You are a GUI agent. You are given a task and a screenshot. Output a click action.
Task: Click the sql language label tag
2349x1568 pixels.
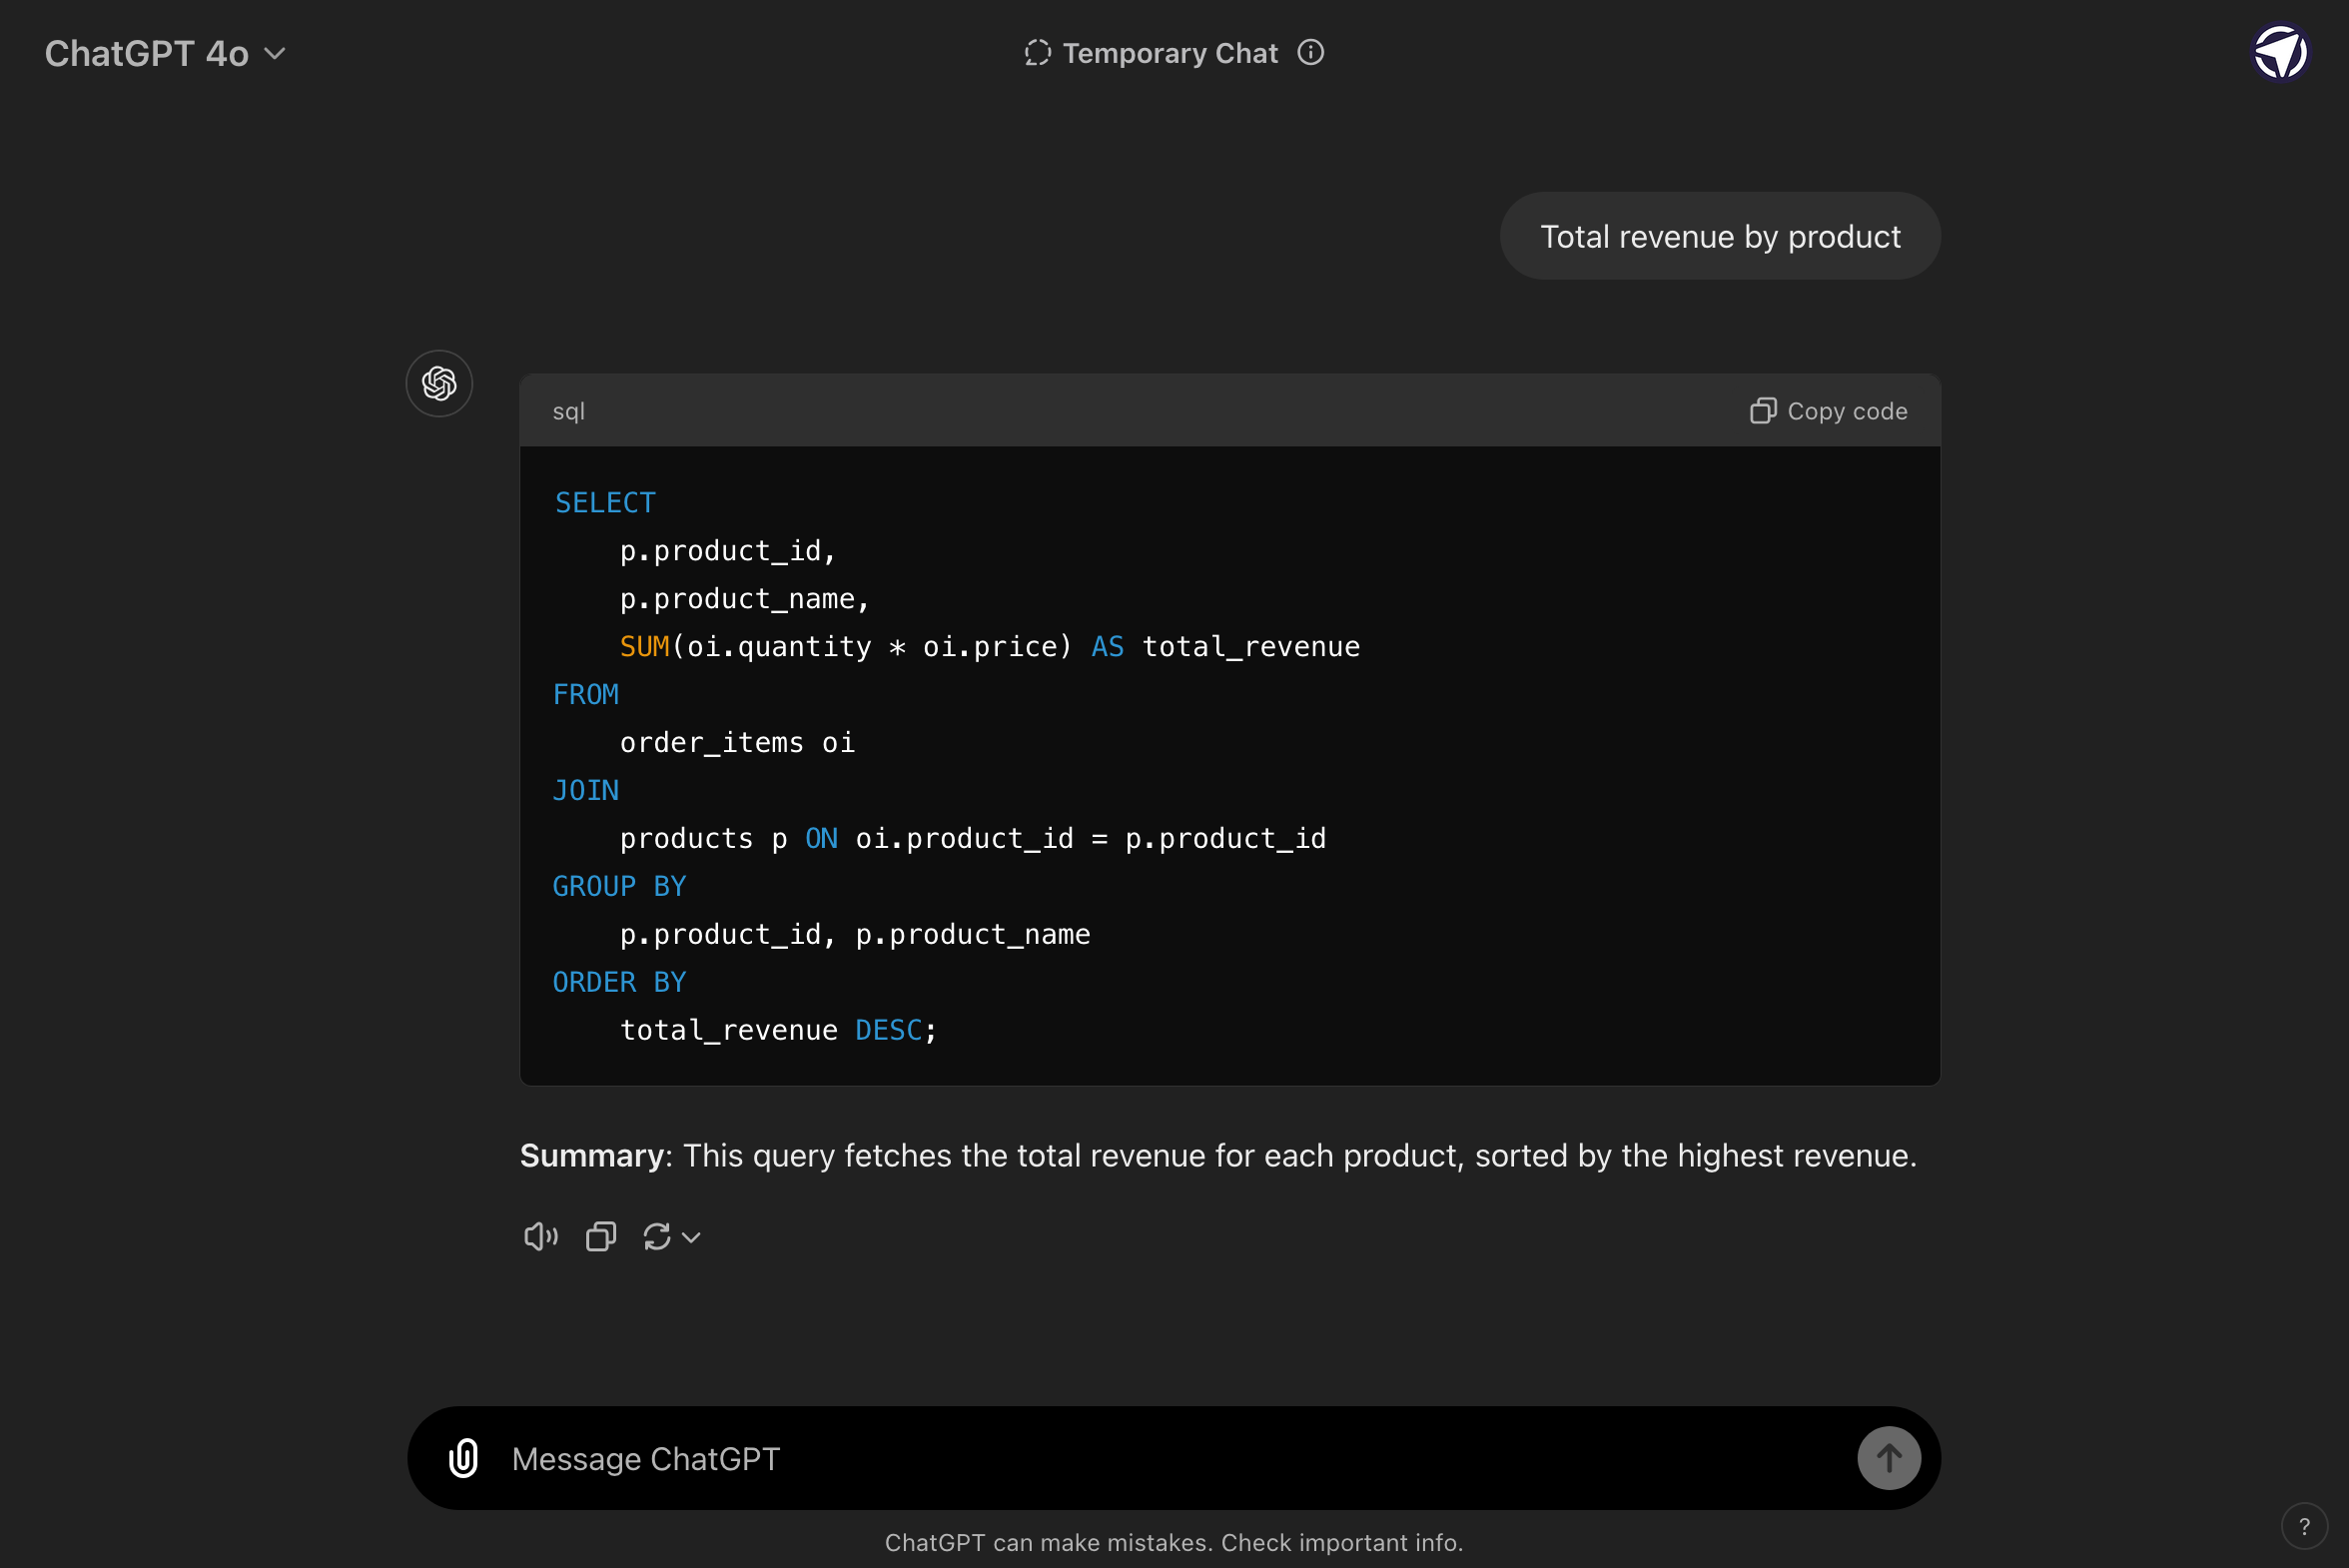pos(566,411)
